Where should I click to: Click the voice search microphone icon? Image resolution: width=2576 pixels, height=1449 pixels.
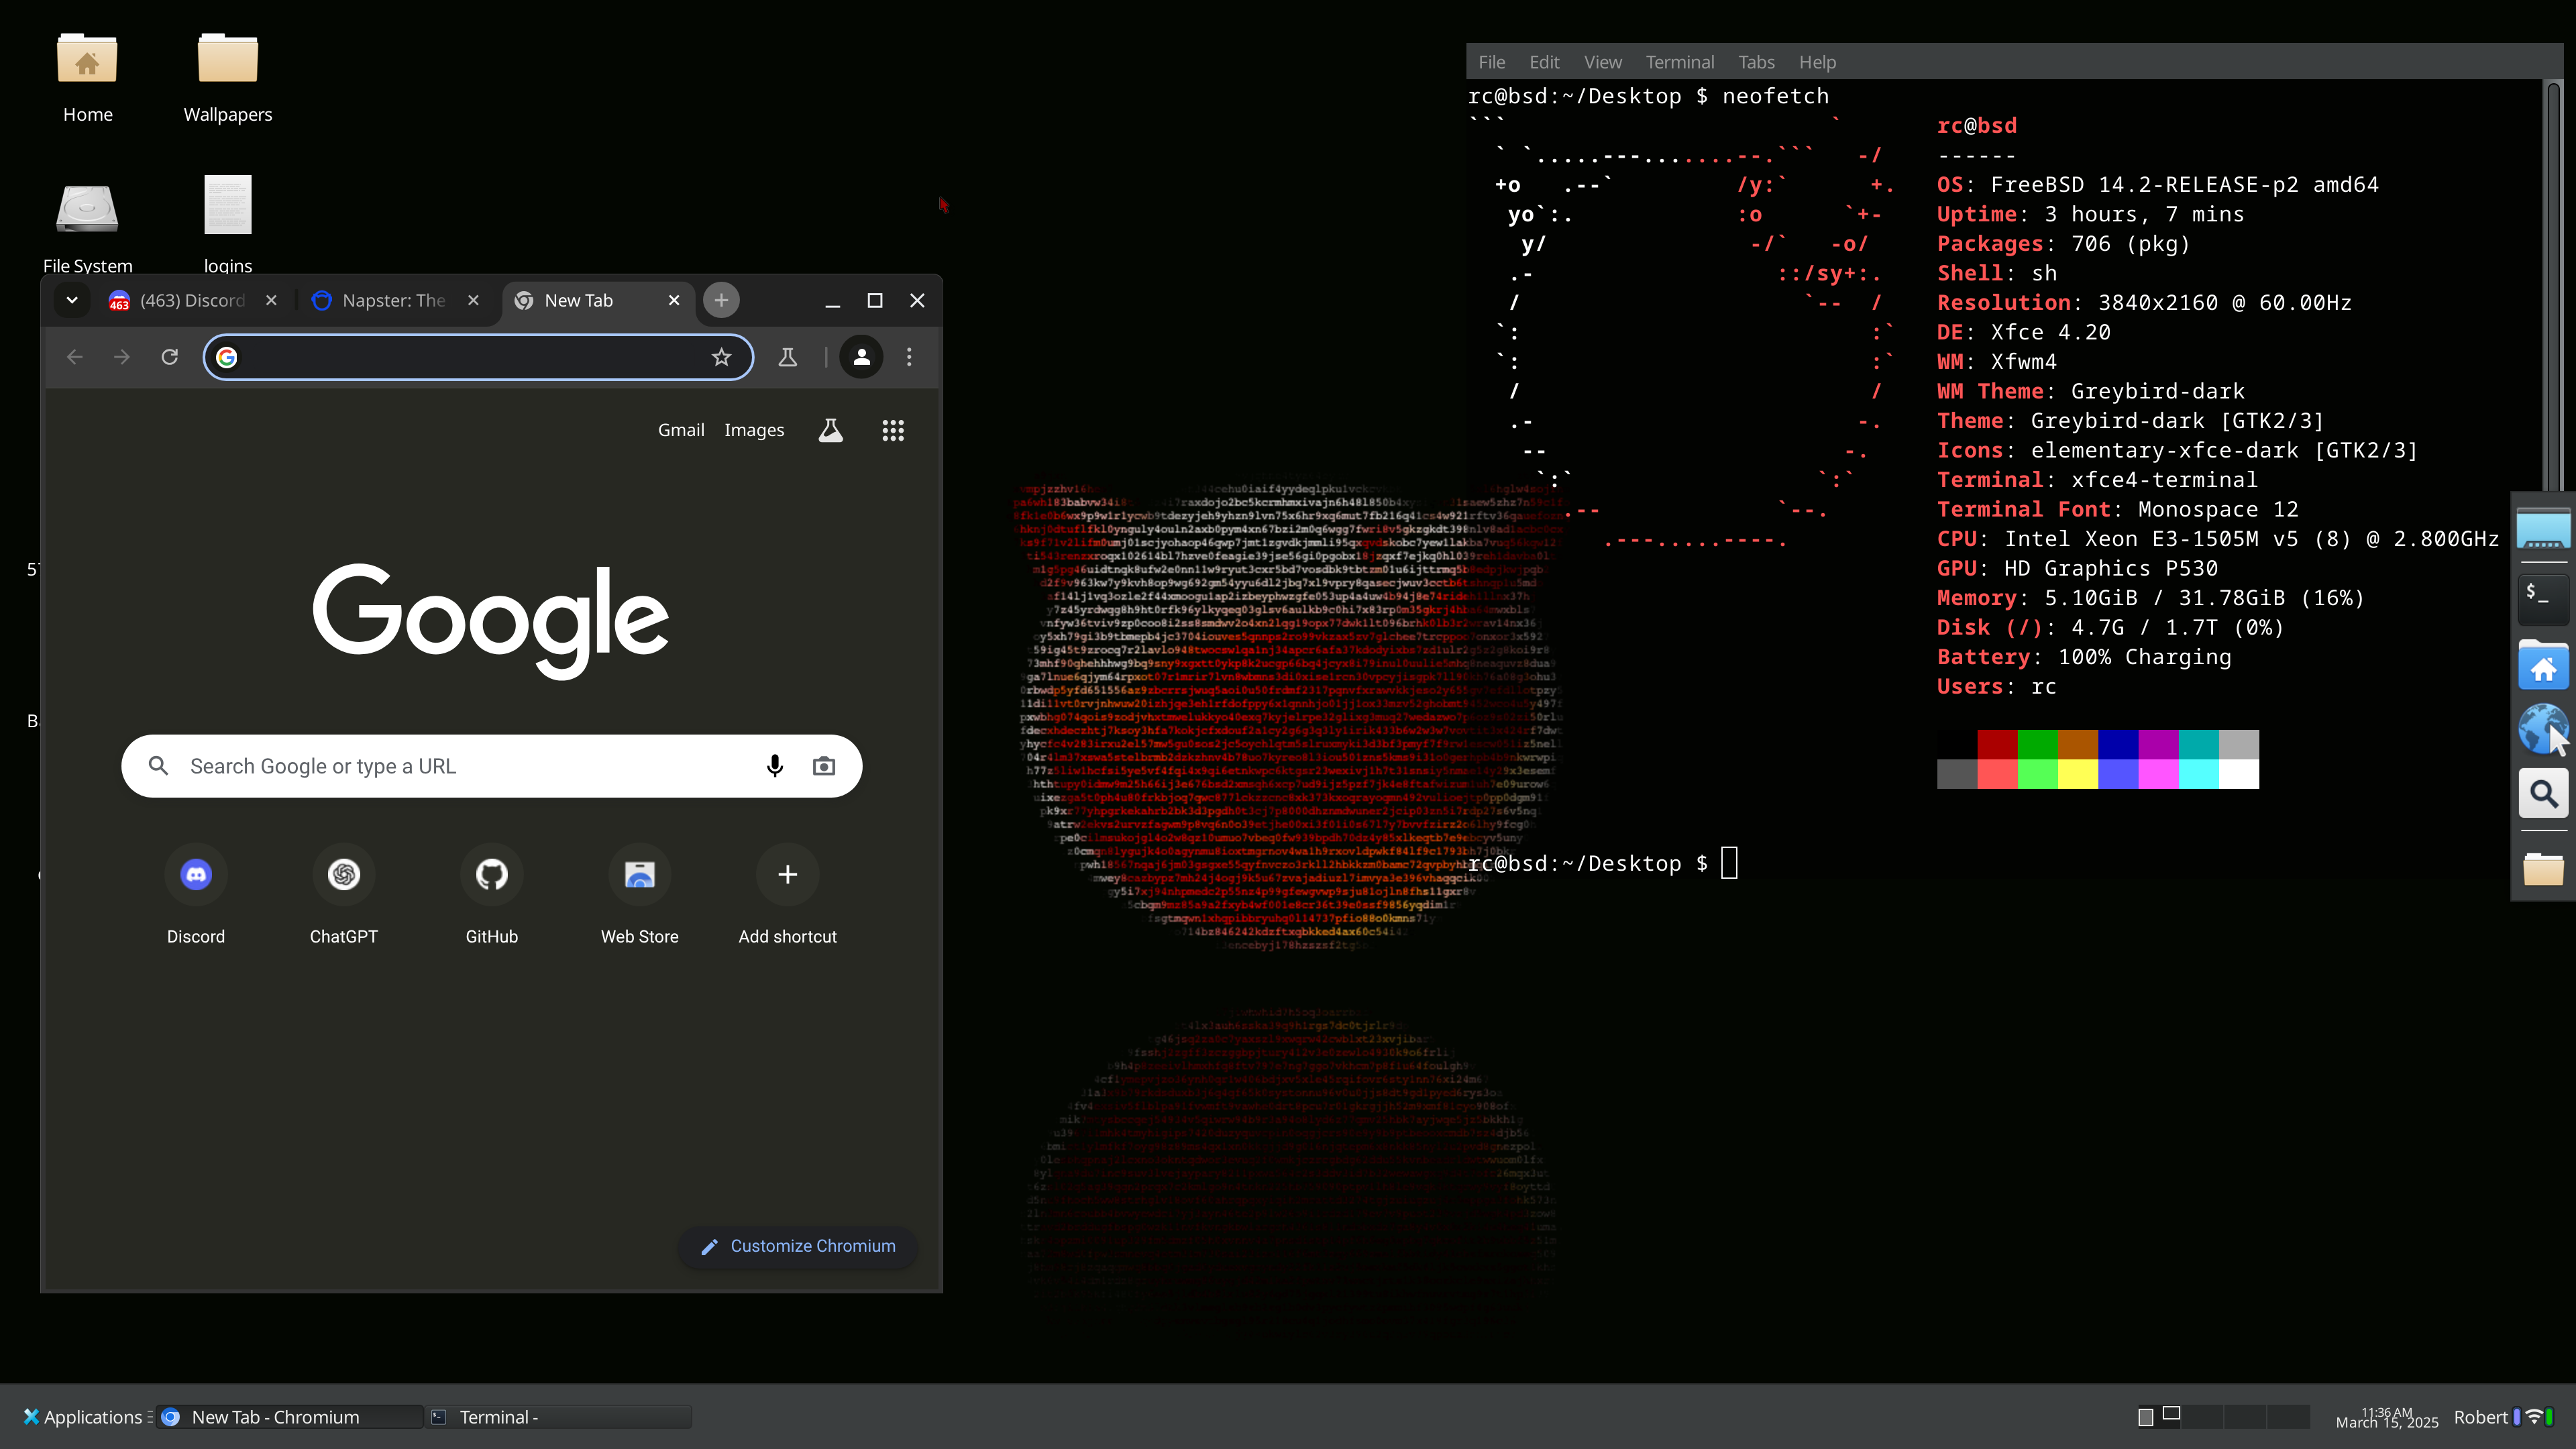click(774, 766)
